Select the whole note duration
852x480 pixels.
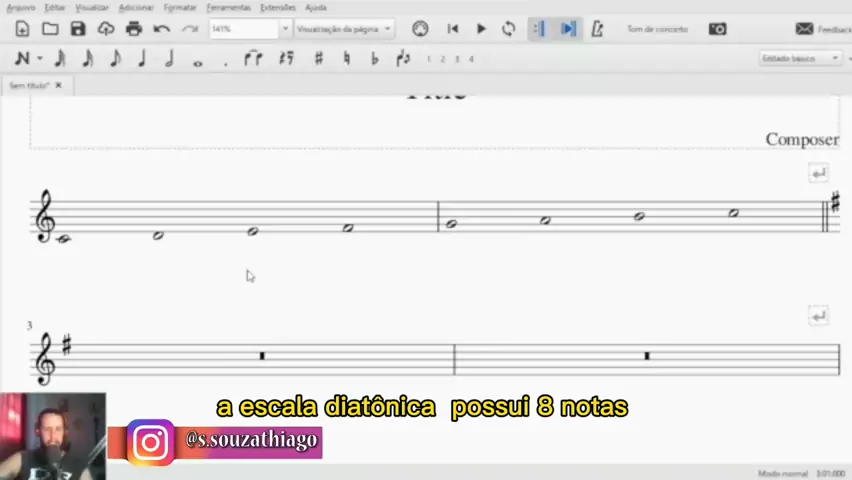(x=198, y=60)
